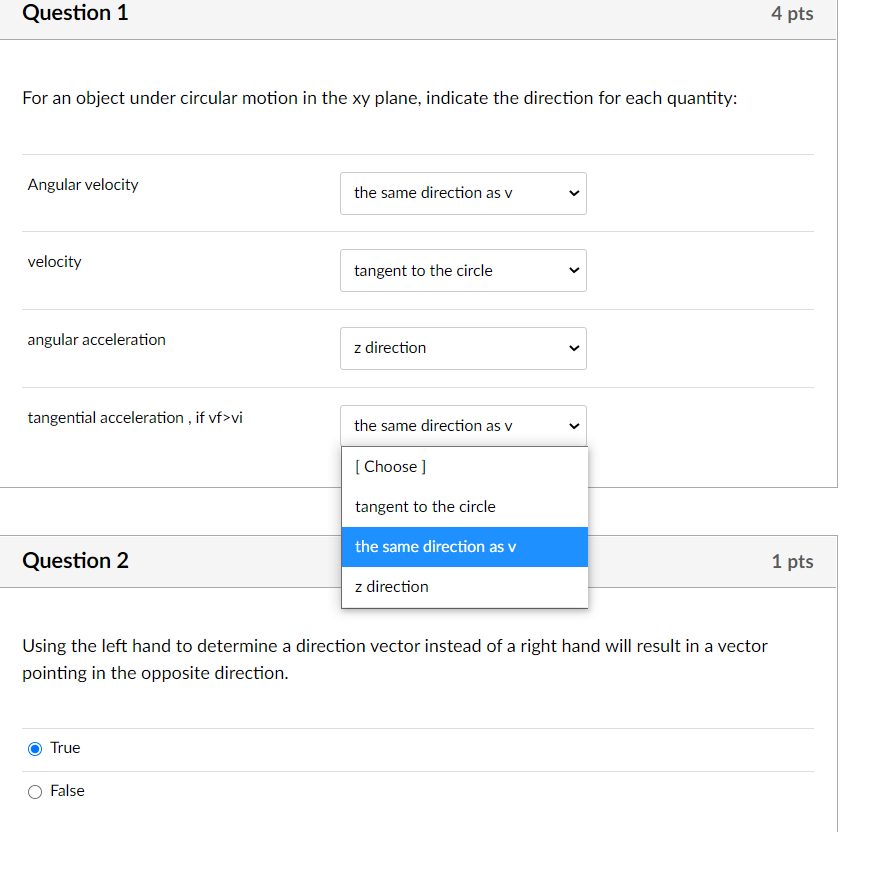Select the False radio button
The image size is (883, 870).
pos(34,790)
